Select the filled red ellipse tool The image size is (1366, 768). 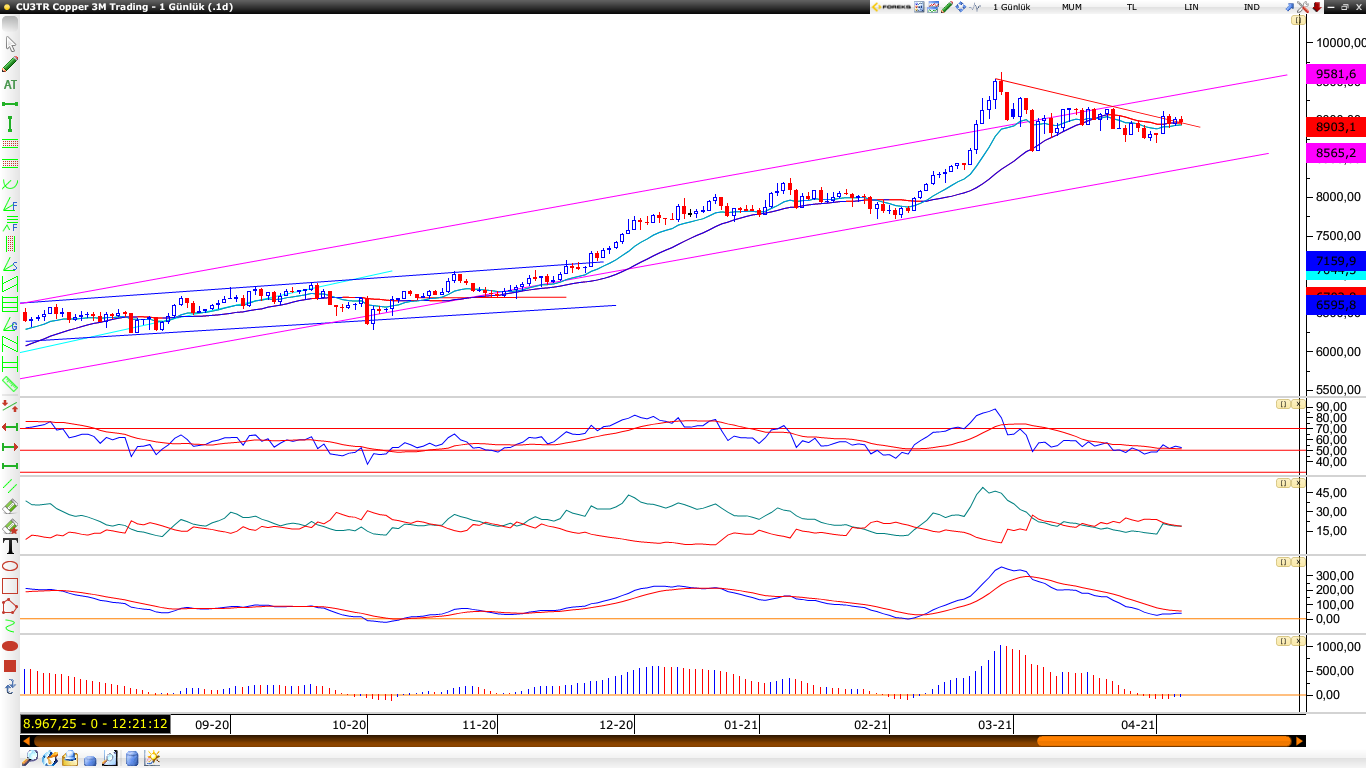click(11, 646)
